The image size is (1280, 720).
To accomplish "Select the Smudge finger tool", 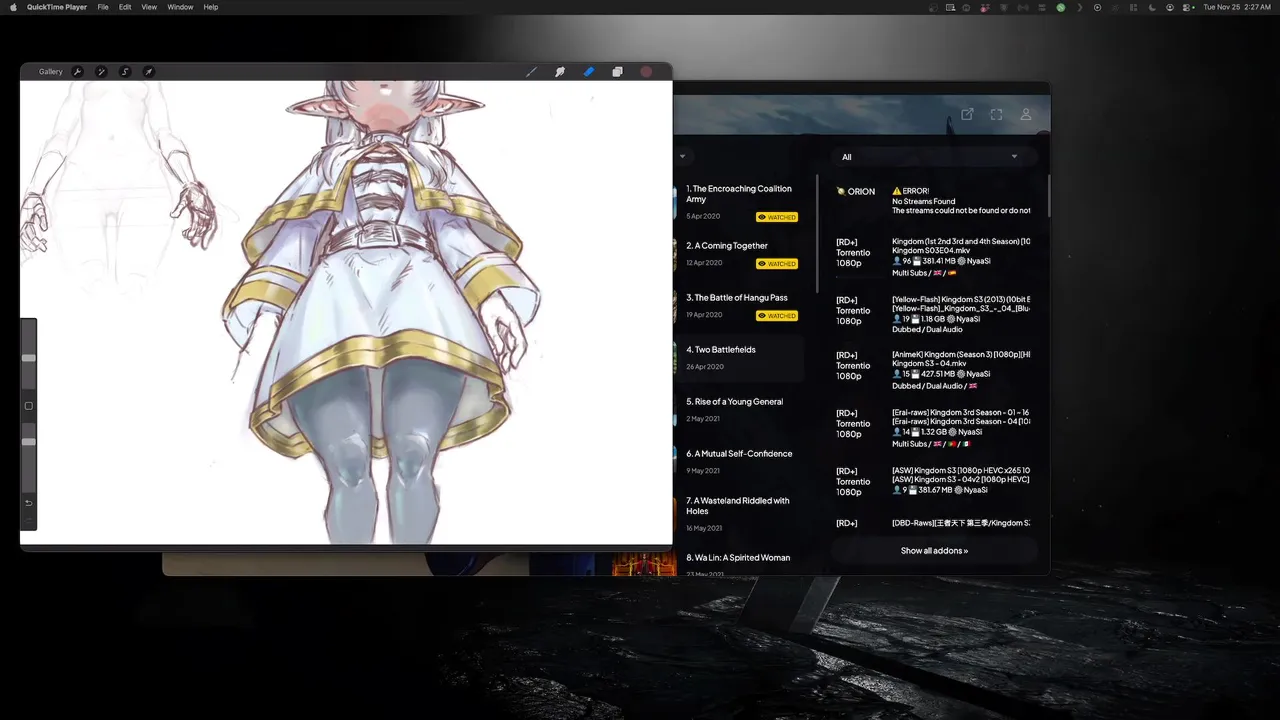I will [x=560, y=72].
